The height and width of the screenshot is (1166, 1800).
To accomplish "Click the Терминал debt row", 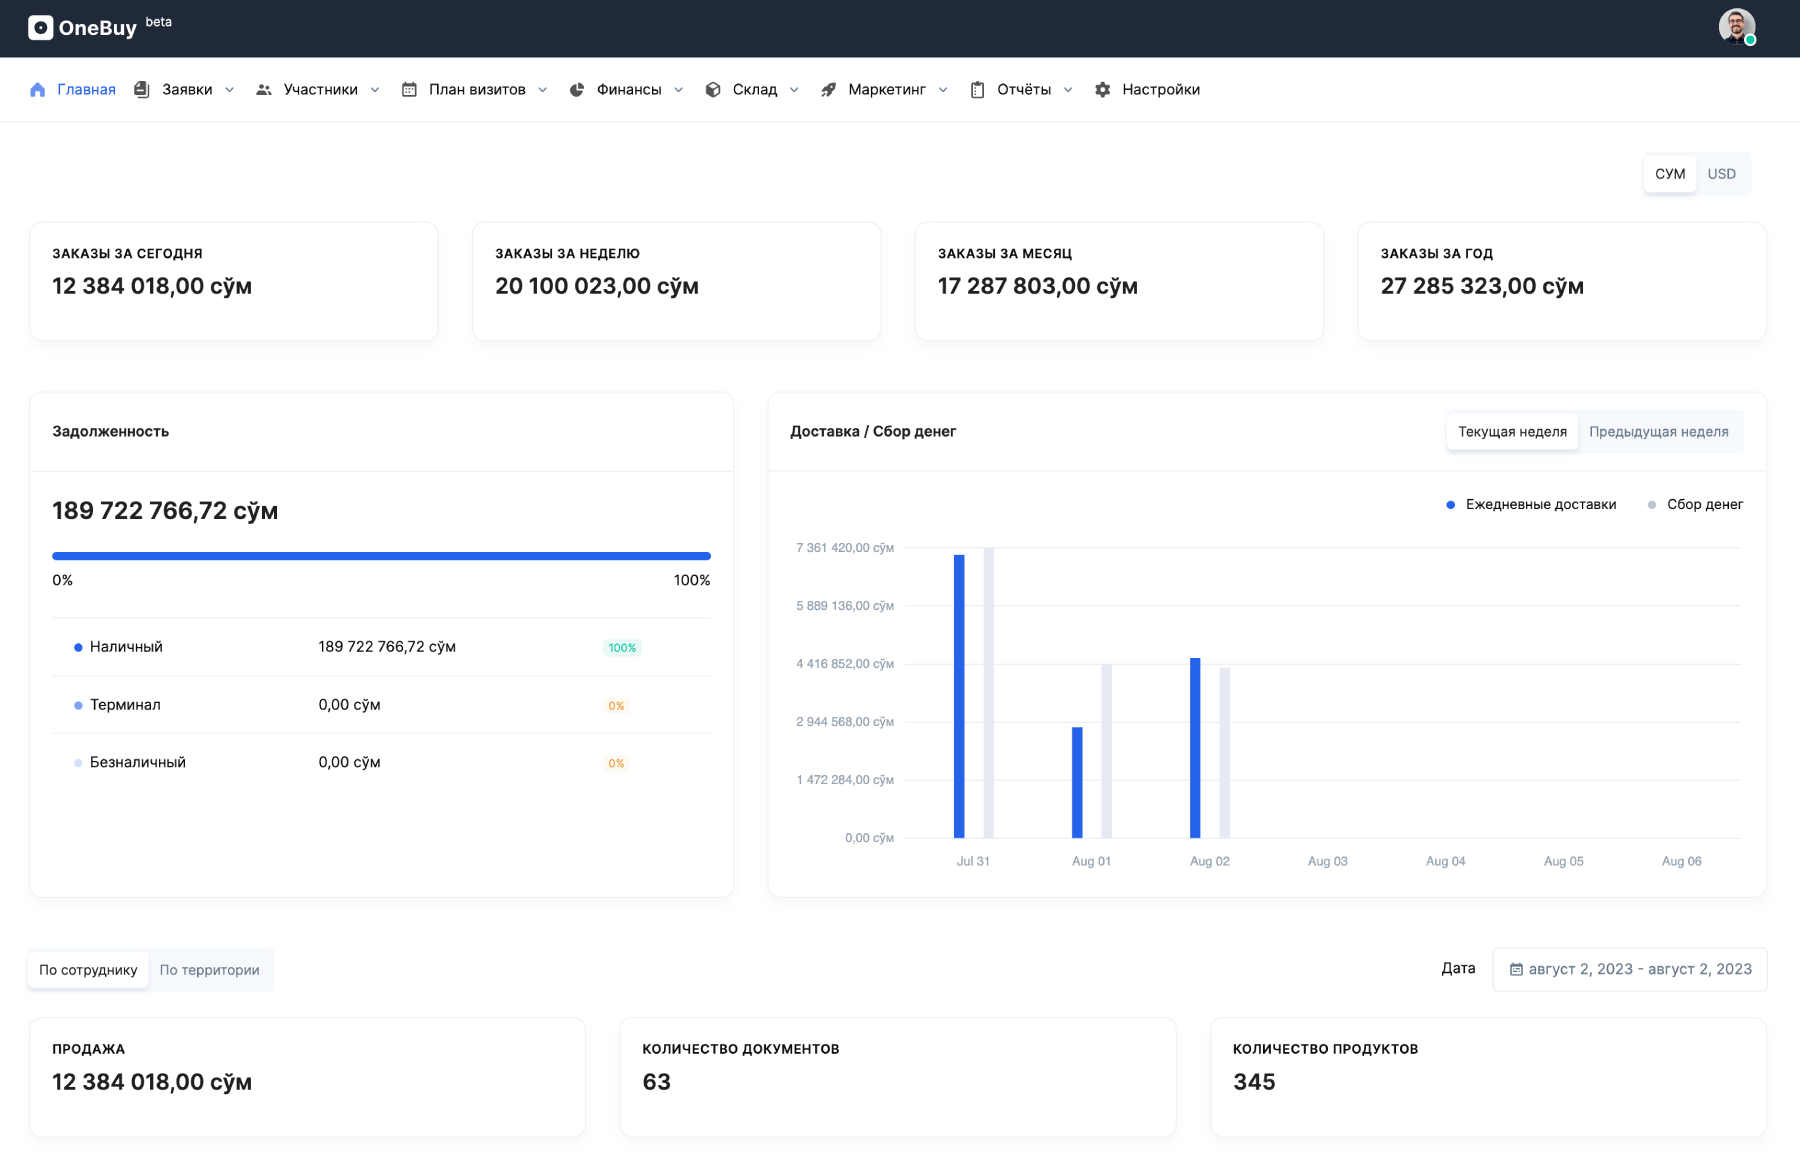I will click(381, 705).
